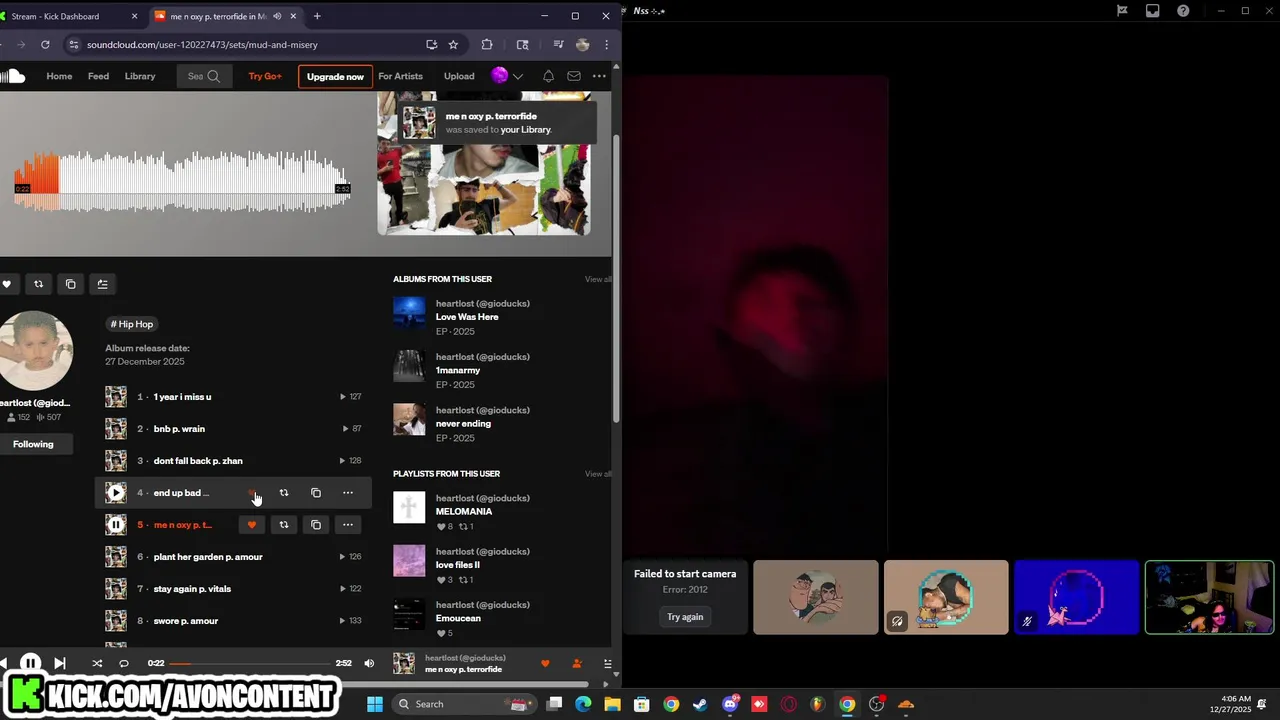This screenshot has height=720, width=1280.
Task: Mute tab via speaker icon on SoundCloud tab
Action: tap(277, 16)
